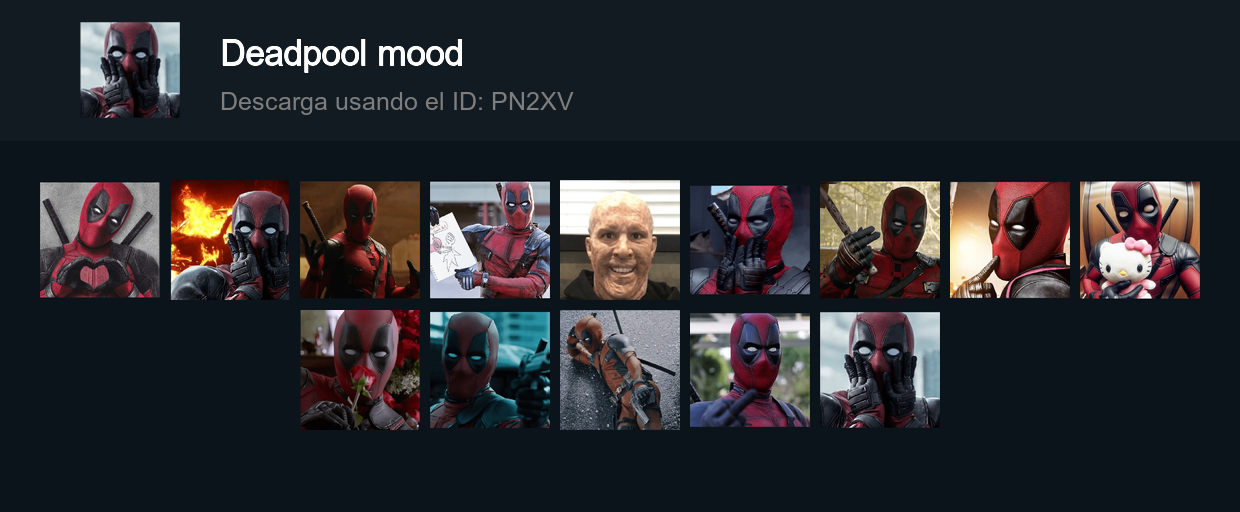The height and width of the screenshot is (512, 1240).
Task: Select Deadpool holding a crayon drawing sticker
Action: tap(490, 240)
